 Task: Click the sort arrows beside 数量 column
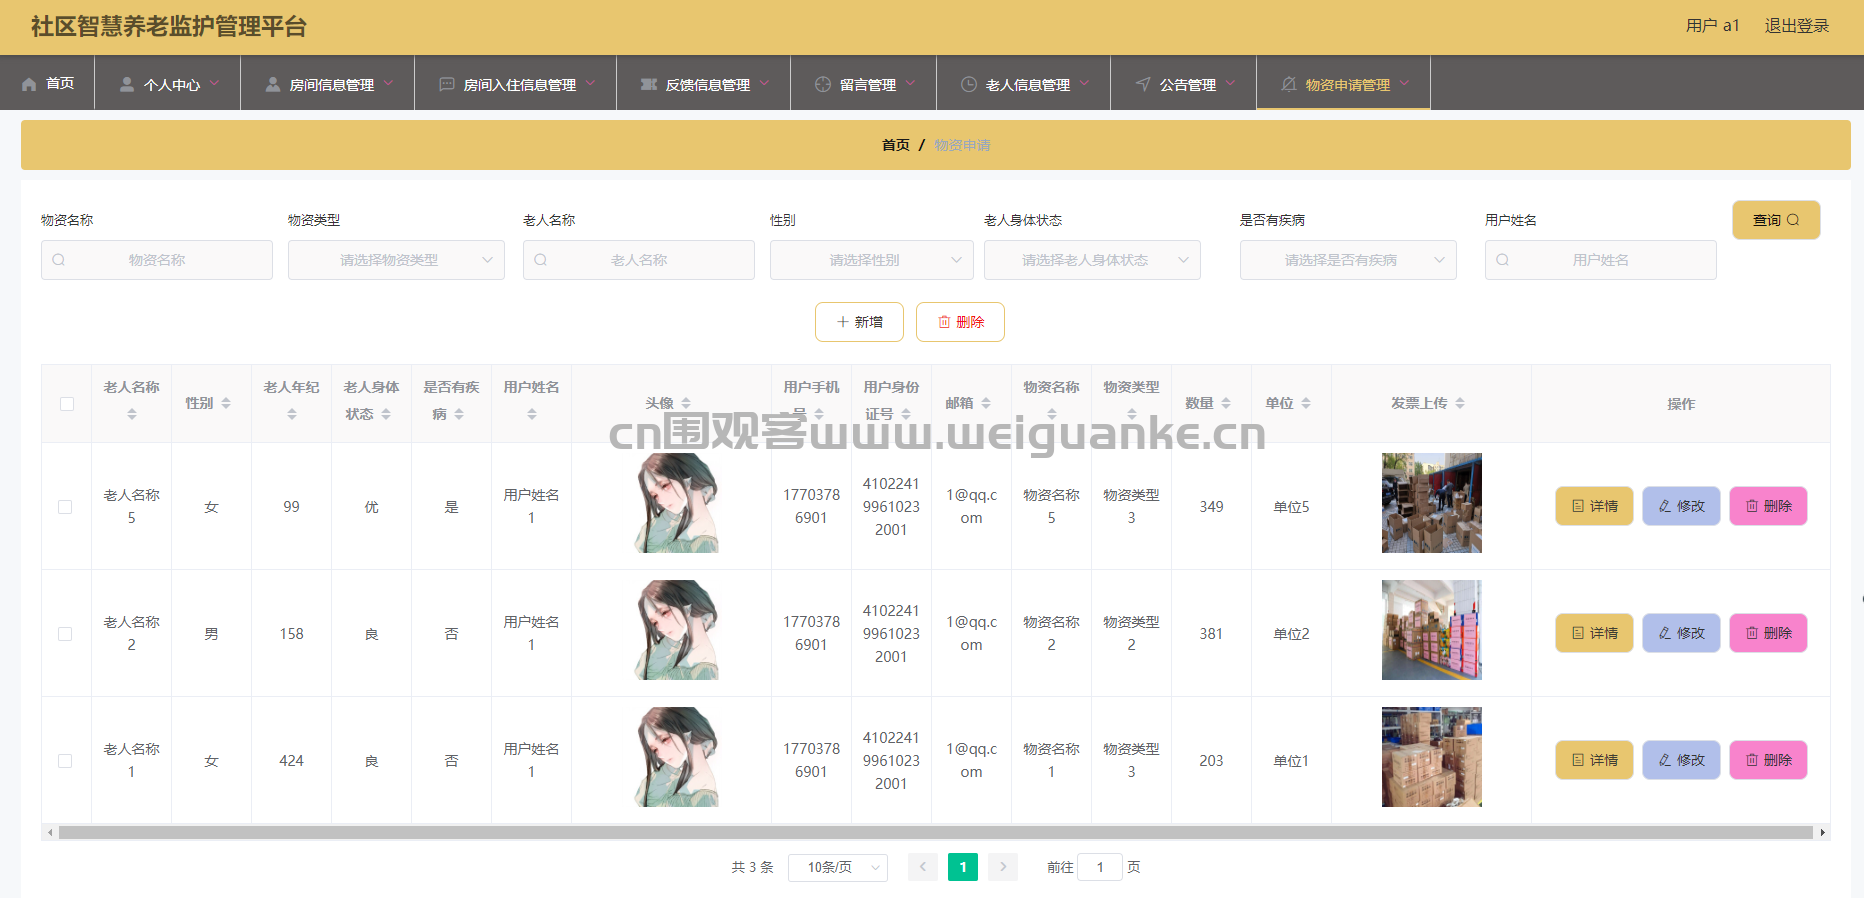click(1226, 403)
